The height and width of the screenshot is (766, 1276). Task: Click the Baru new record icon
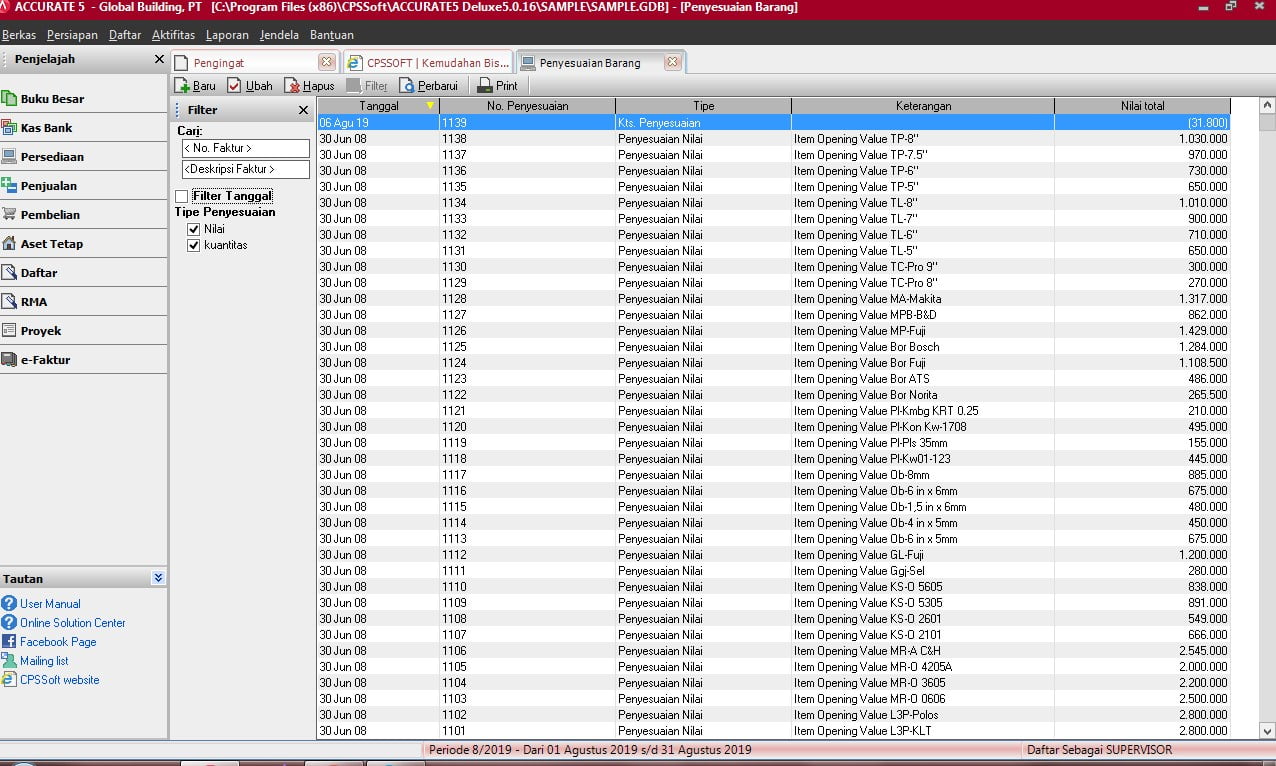[183, 86]
